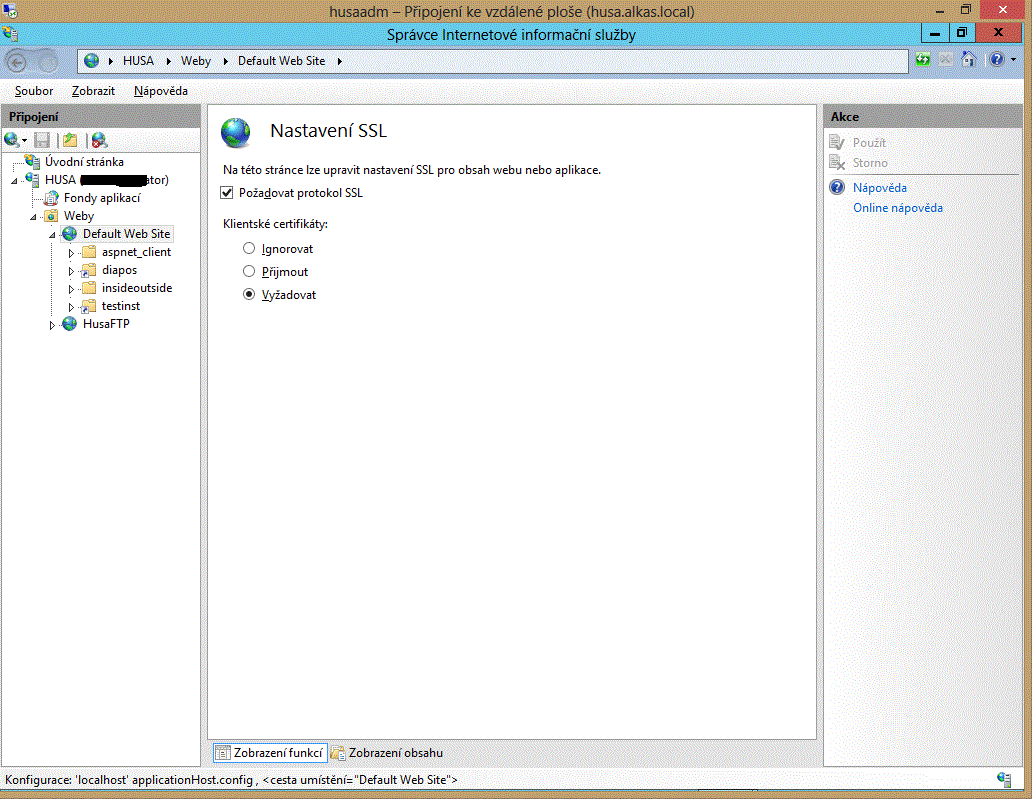
Task: Click the home icon in the top toolbar
Action: pos(968,60)
